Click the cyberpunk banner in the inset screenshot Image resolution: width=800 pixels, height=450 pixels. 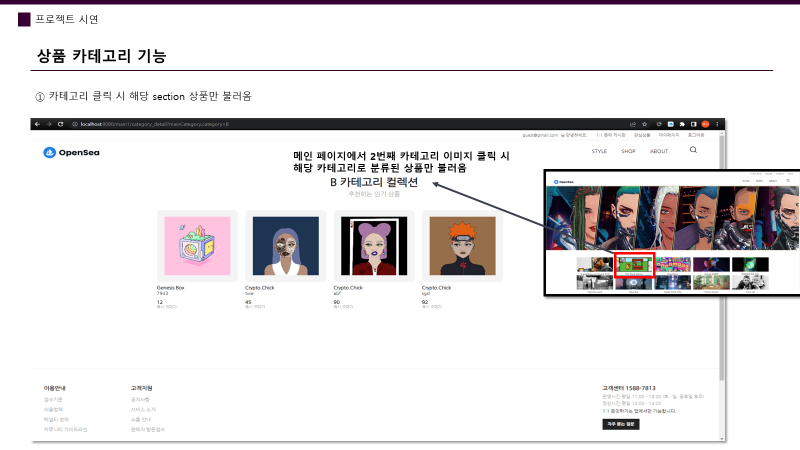(672, 218)
